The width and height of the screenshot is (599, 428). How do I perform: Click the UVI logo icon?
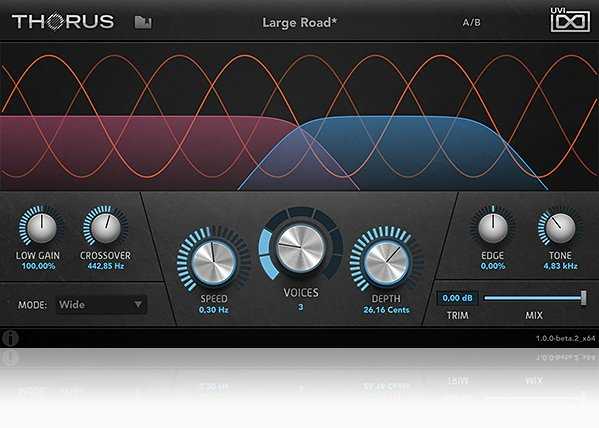[x=570, y=21]
